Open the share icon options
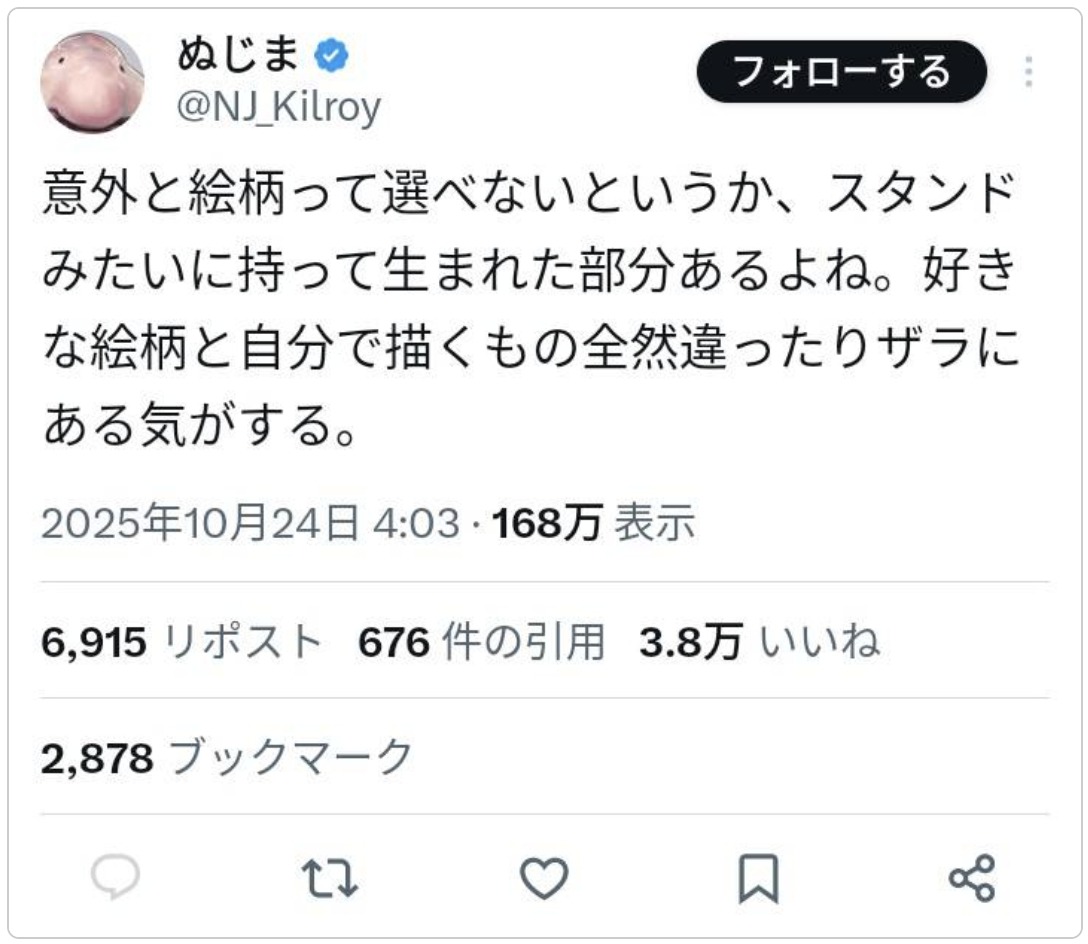The width and height of the screenshot is (1088, 944). point(971,878)
